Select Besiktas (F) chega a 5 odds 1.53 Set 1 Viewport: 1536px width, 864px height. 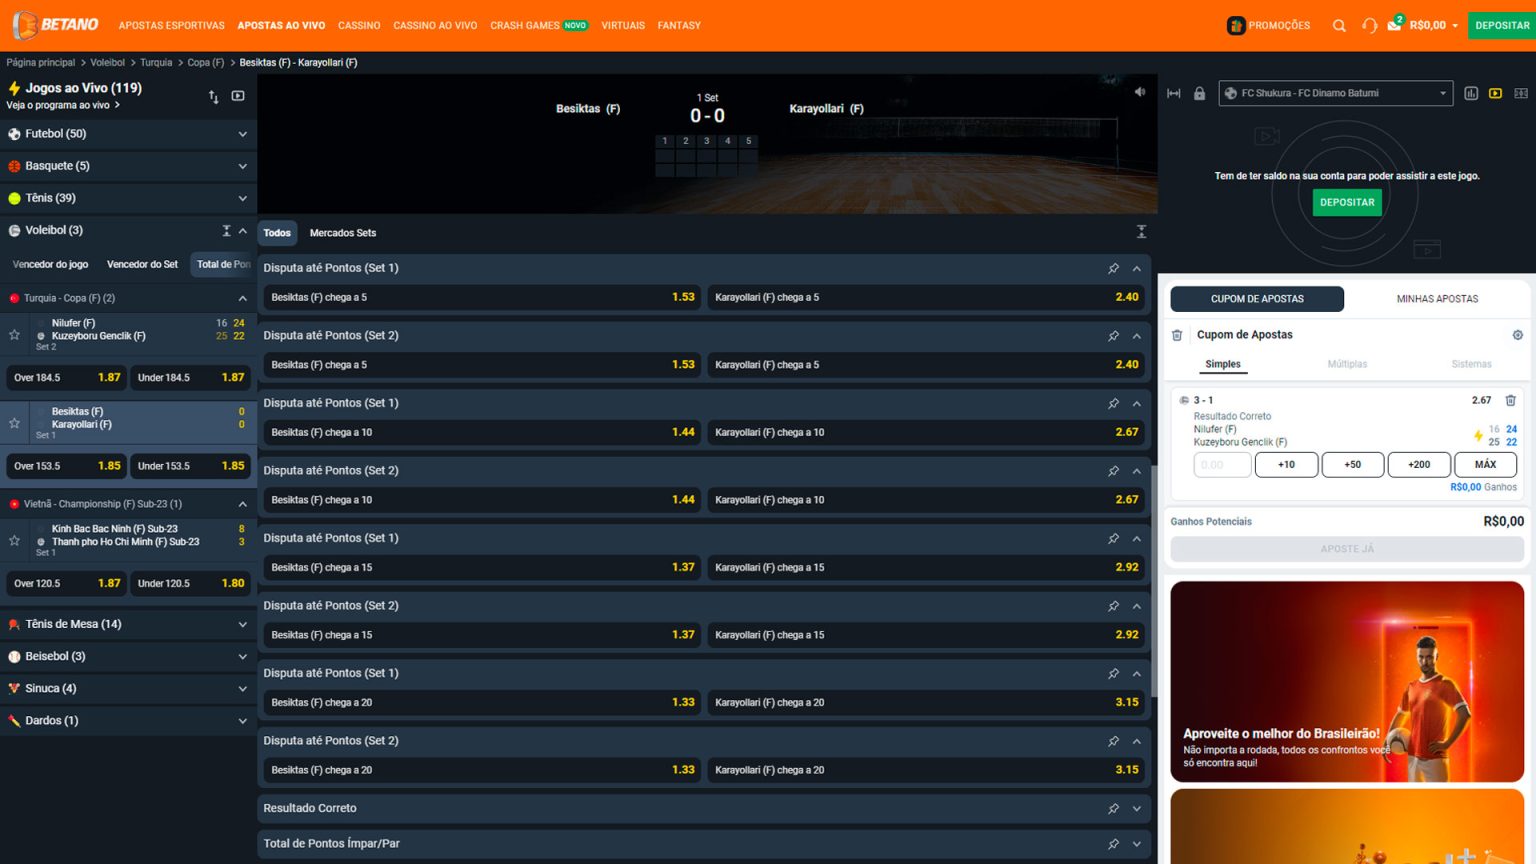[x=483, y=297]
